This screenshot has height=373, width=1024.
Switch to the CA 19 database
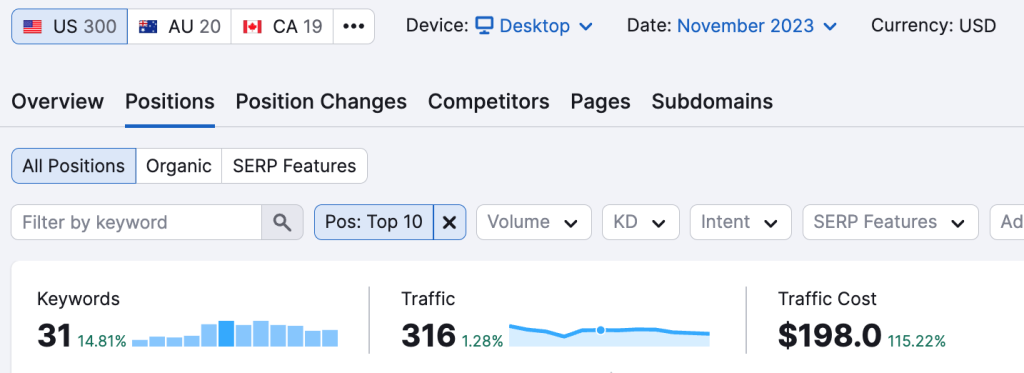pyautogui.click(x=282, y=26)
